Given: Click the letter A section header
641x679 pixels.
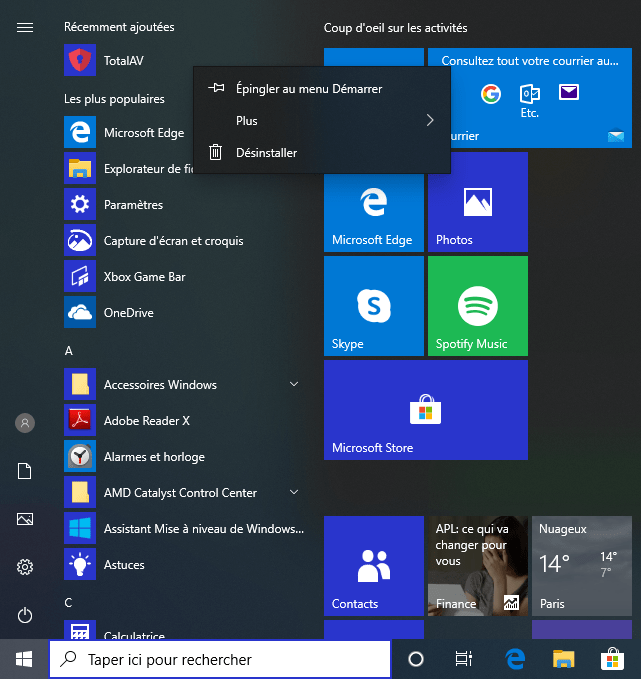Looking at the screenshot, I should (68, 351).
